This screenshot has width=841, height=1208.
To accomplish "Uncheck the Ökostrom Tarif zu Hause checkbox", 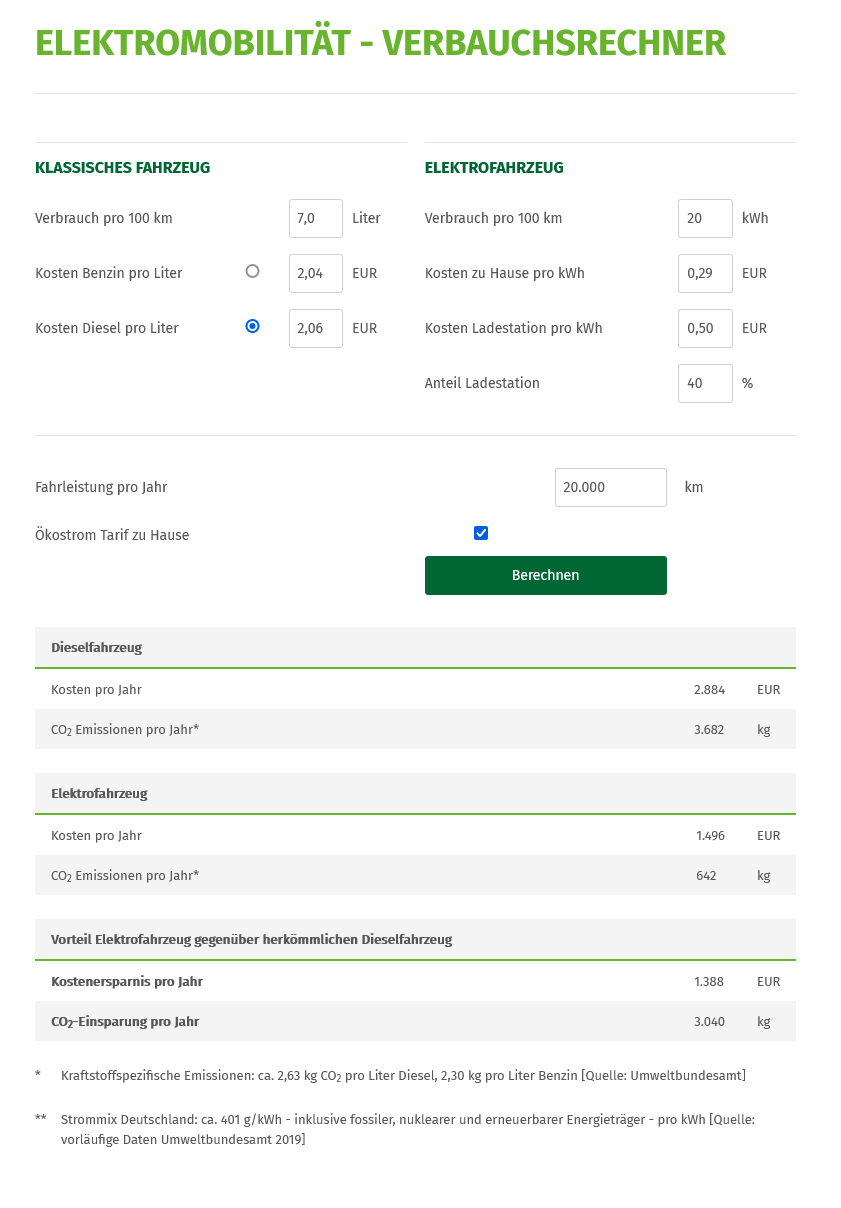I will point(481,533).
